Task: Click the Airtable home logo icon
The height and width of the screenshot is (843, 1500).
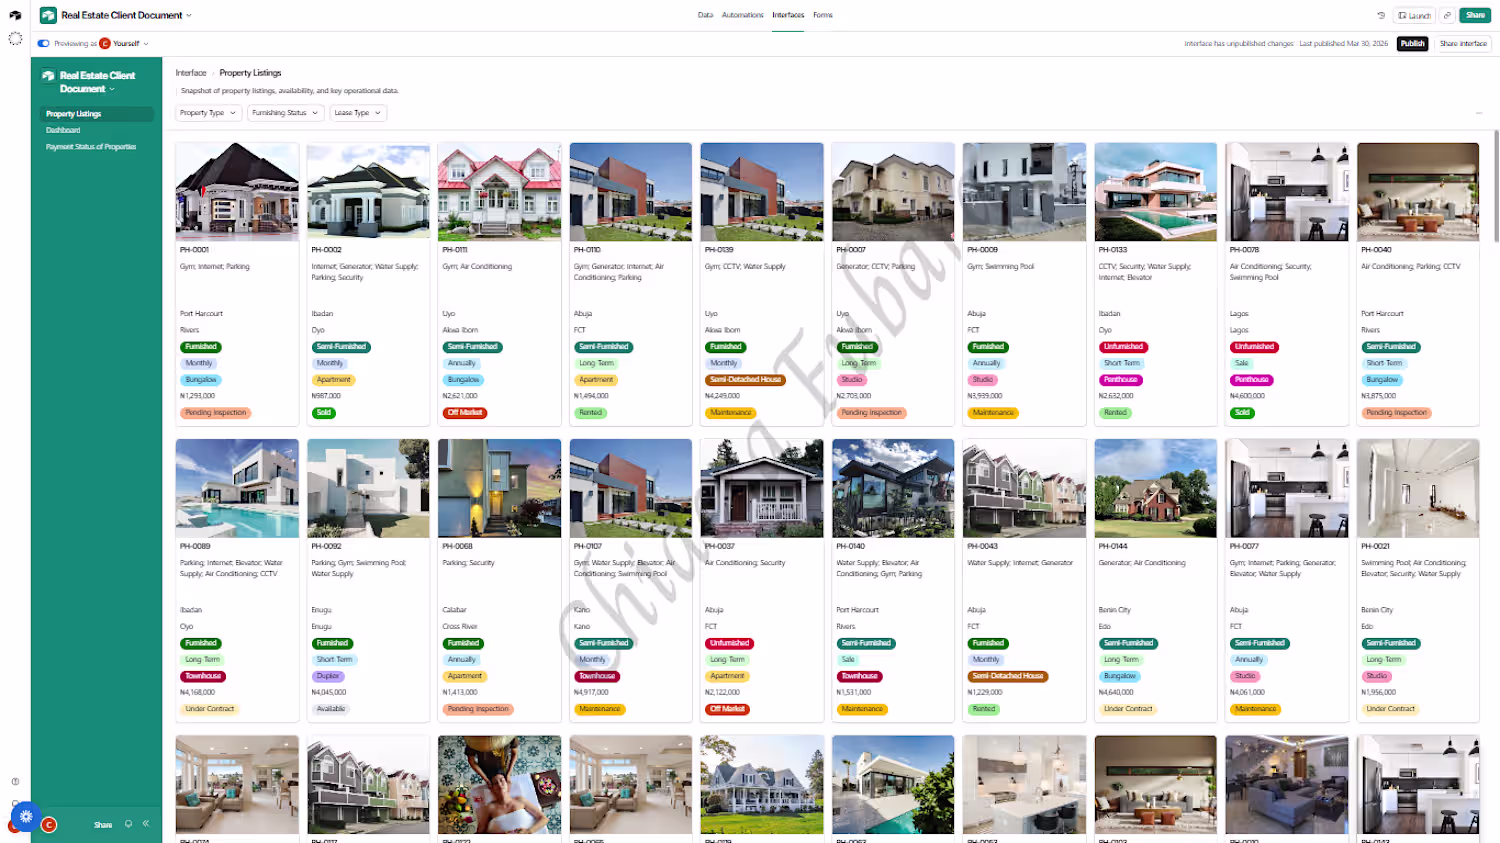Action: [x=15, y=15]
